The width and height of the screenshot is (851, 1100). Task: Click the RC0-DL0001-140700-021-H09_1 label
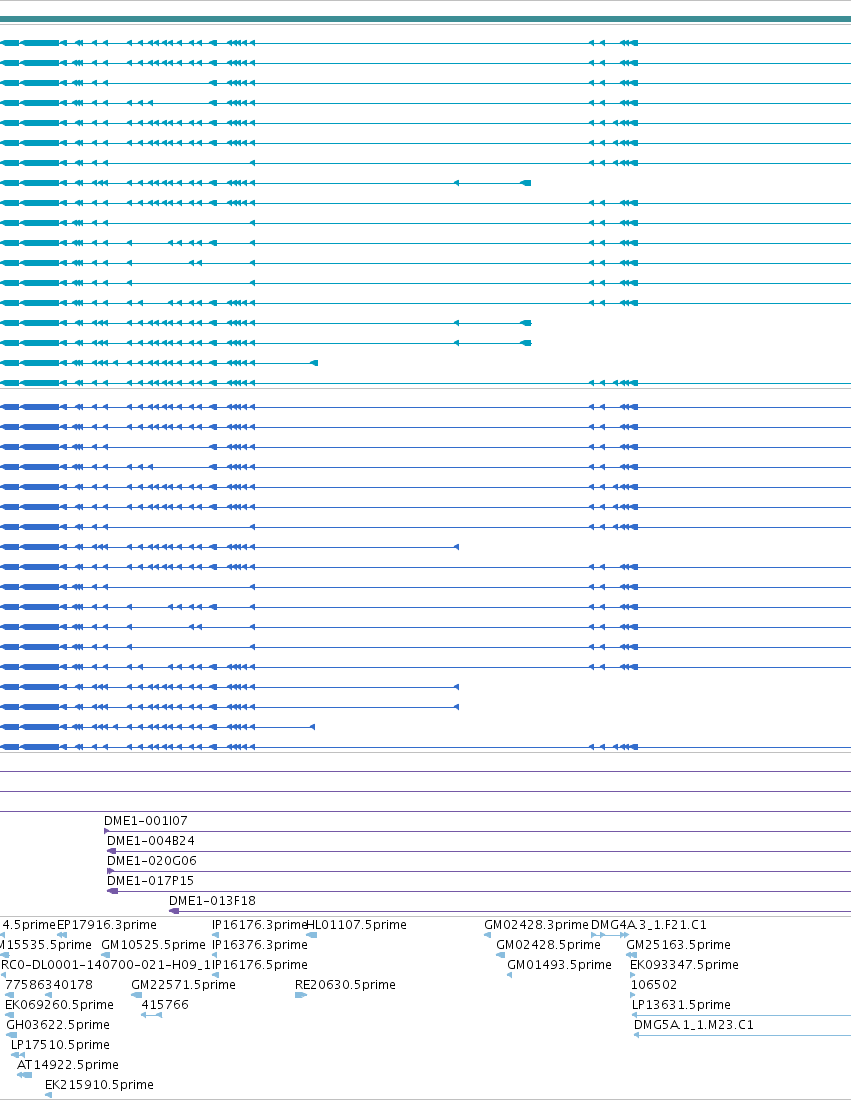pos(105,965)
